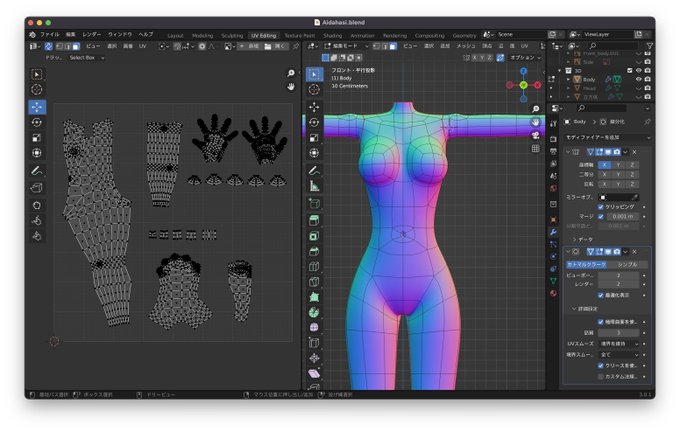Open the Select Box drag dropdown
This screenshot has height=432, width=680.
(x=85, y=57)
